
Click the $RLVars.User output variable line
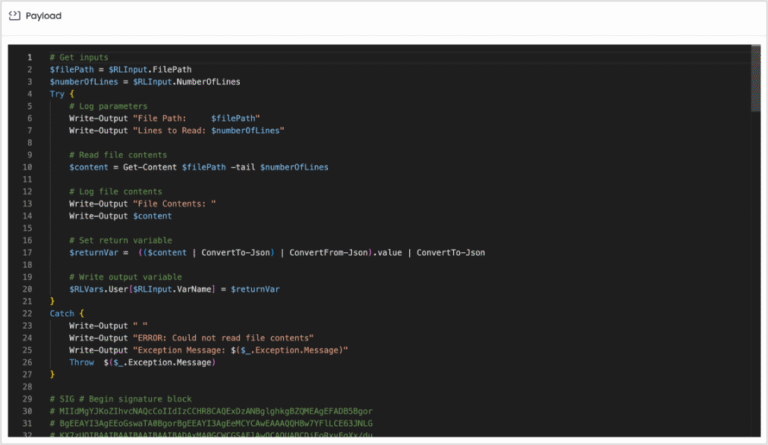click(174, 289)
